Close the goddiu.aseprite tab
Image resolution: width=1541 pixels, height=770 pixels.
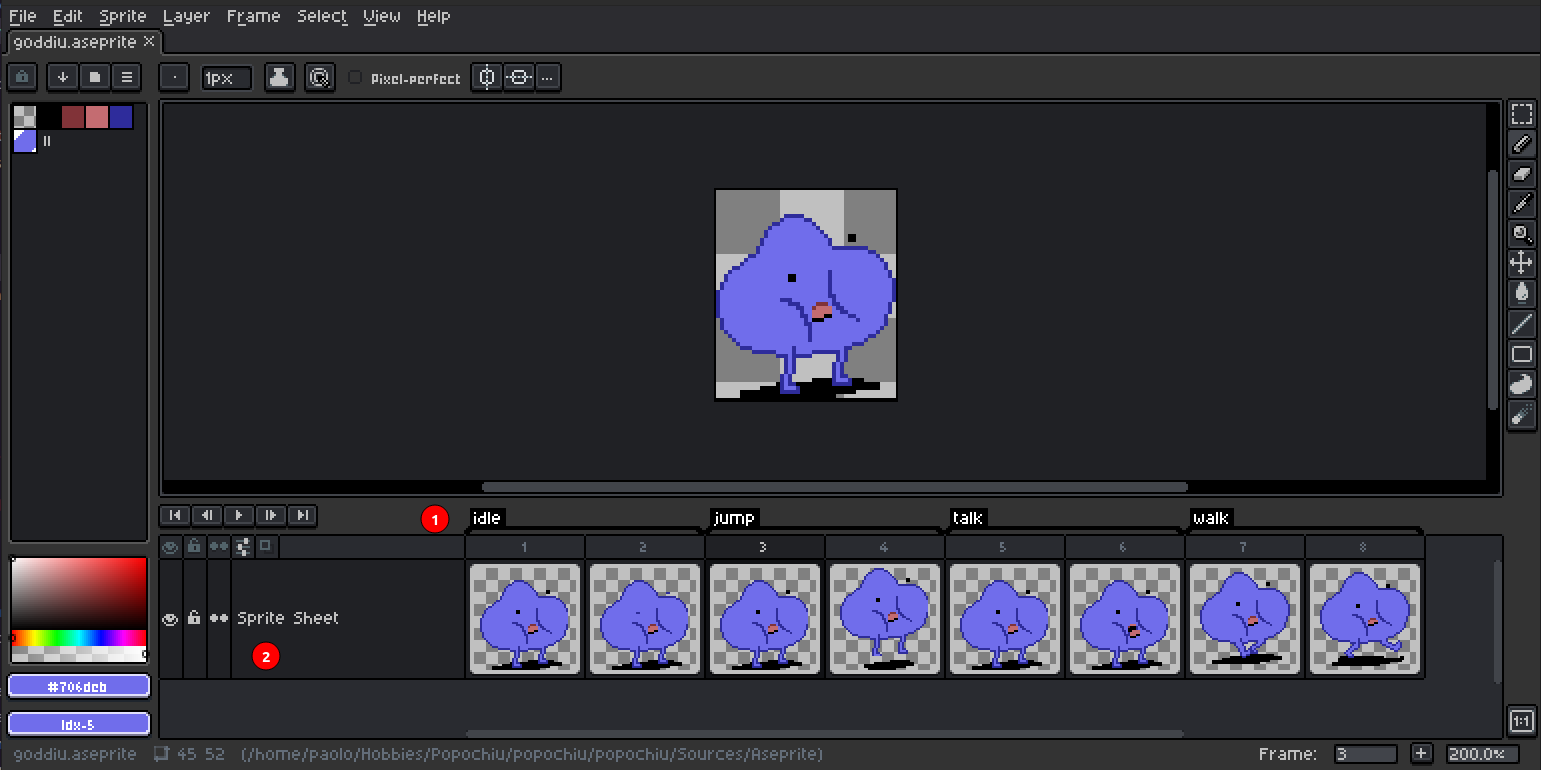coord(149,41)
